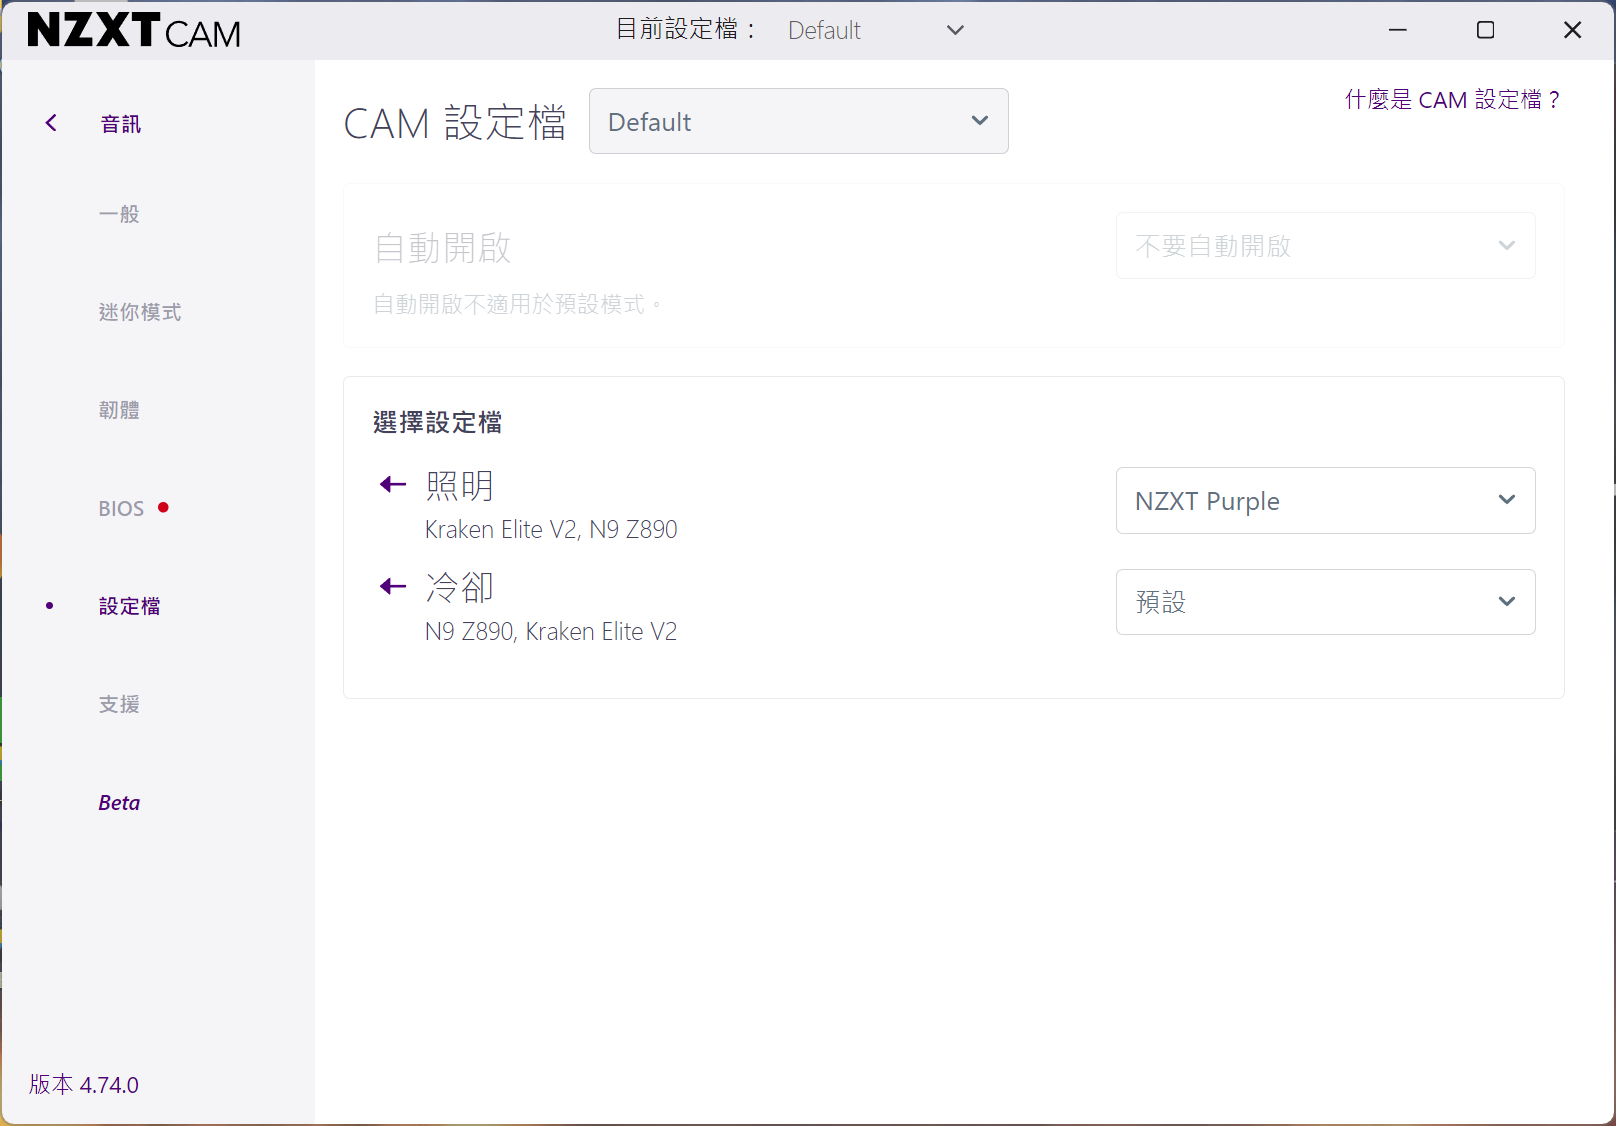Click the 自動開啟不適用於預設模式 note

[x=517, y=304]
